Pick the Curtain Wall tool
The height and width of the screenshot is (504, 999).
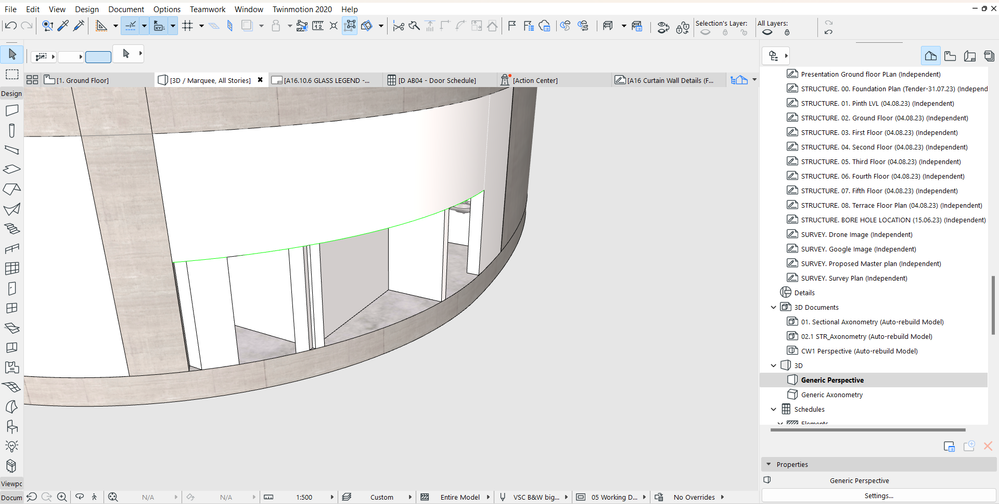pos(11,268)
